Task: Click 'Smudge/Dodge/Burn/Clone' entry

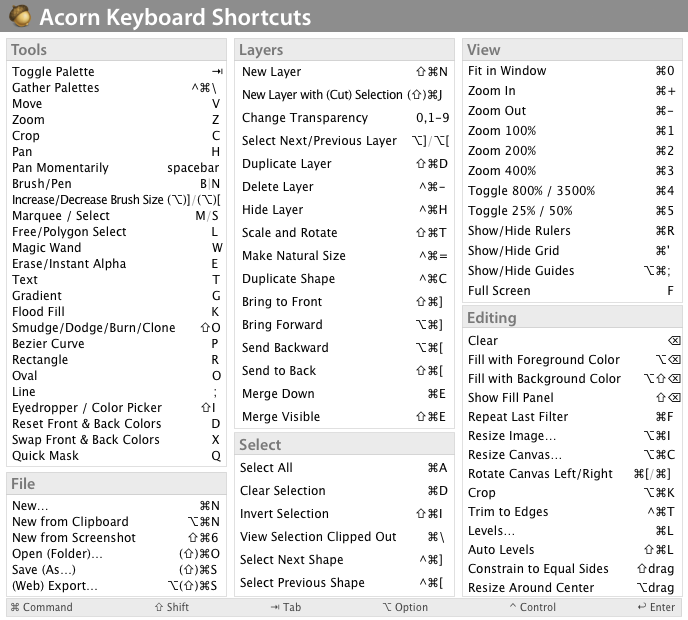Action: 116,327
